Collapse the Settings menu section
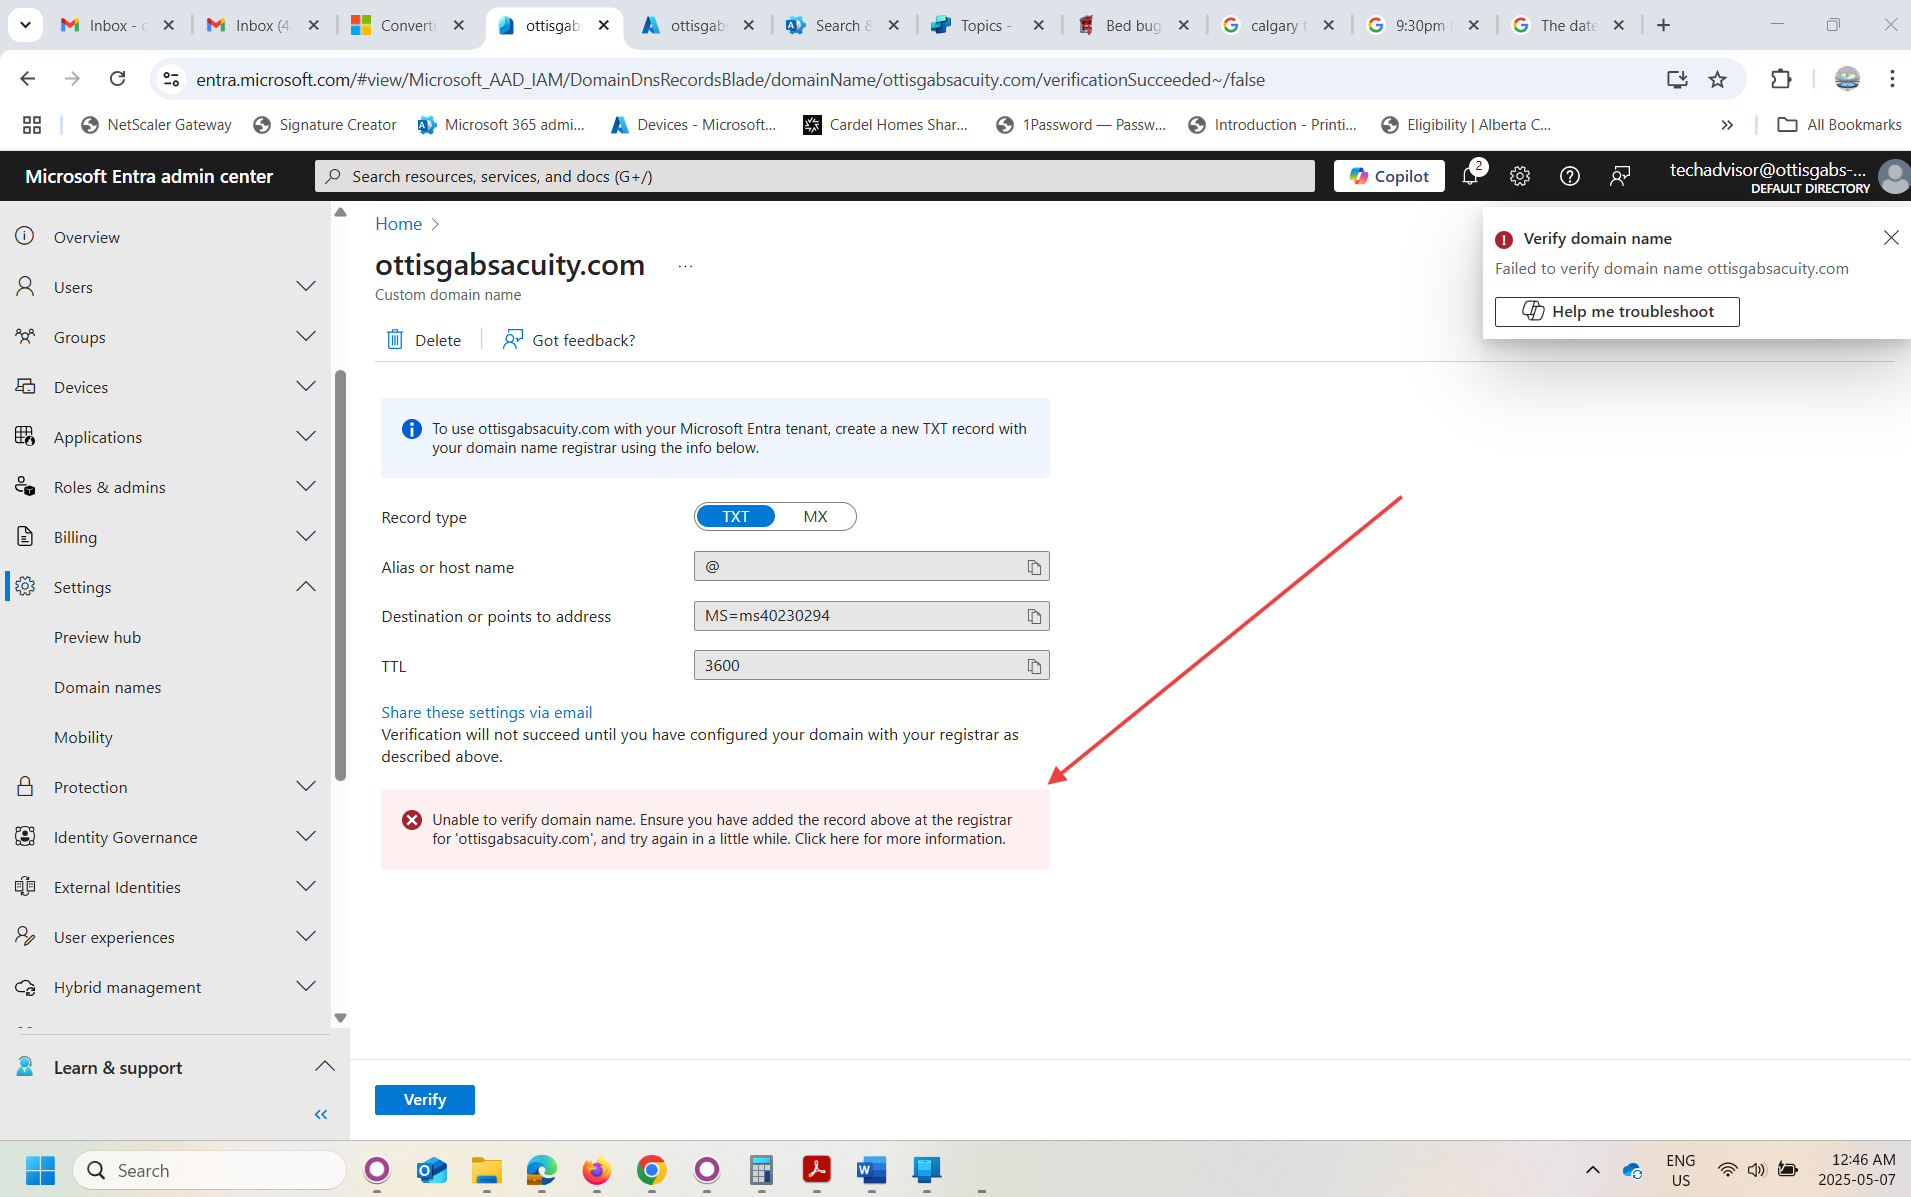The height and width of the screenshot is (1197, 1911). tap(306, 587)
